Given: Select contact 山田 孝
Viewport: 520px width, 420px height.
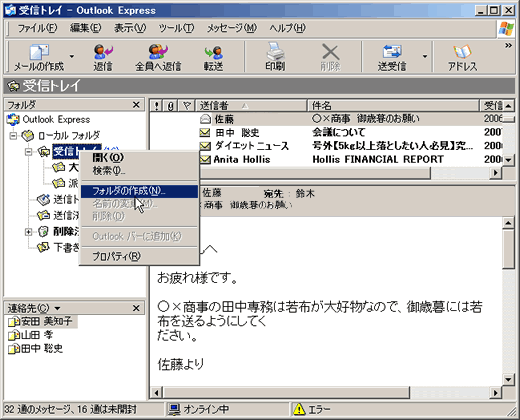Looking at the screenshot, I should click(31, 335).
